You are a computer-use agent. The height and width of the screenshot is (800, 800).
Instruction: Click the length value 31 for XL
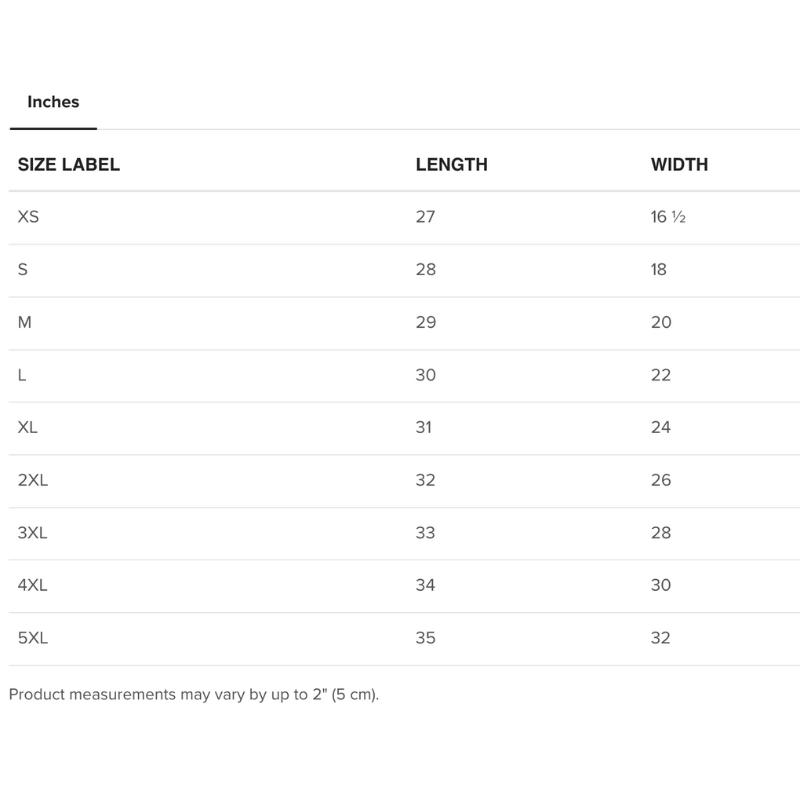pos(424,428)
